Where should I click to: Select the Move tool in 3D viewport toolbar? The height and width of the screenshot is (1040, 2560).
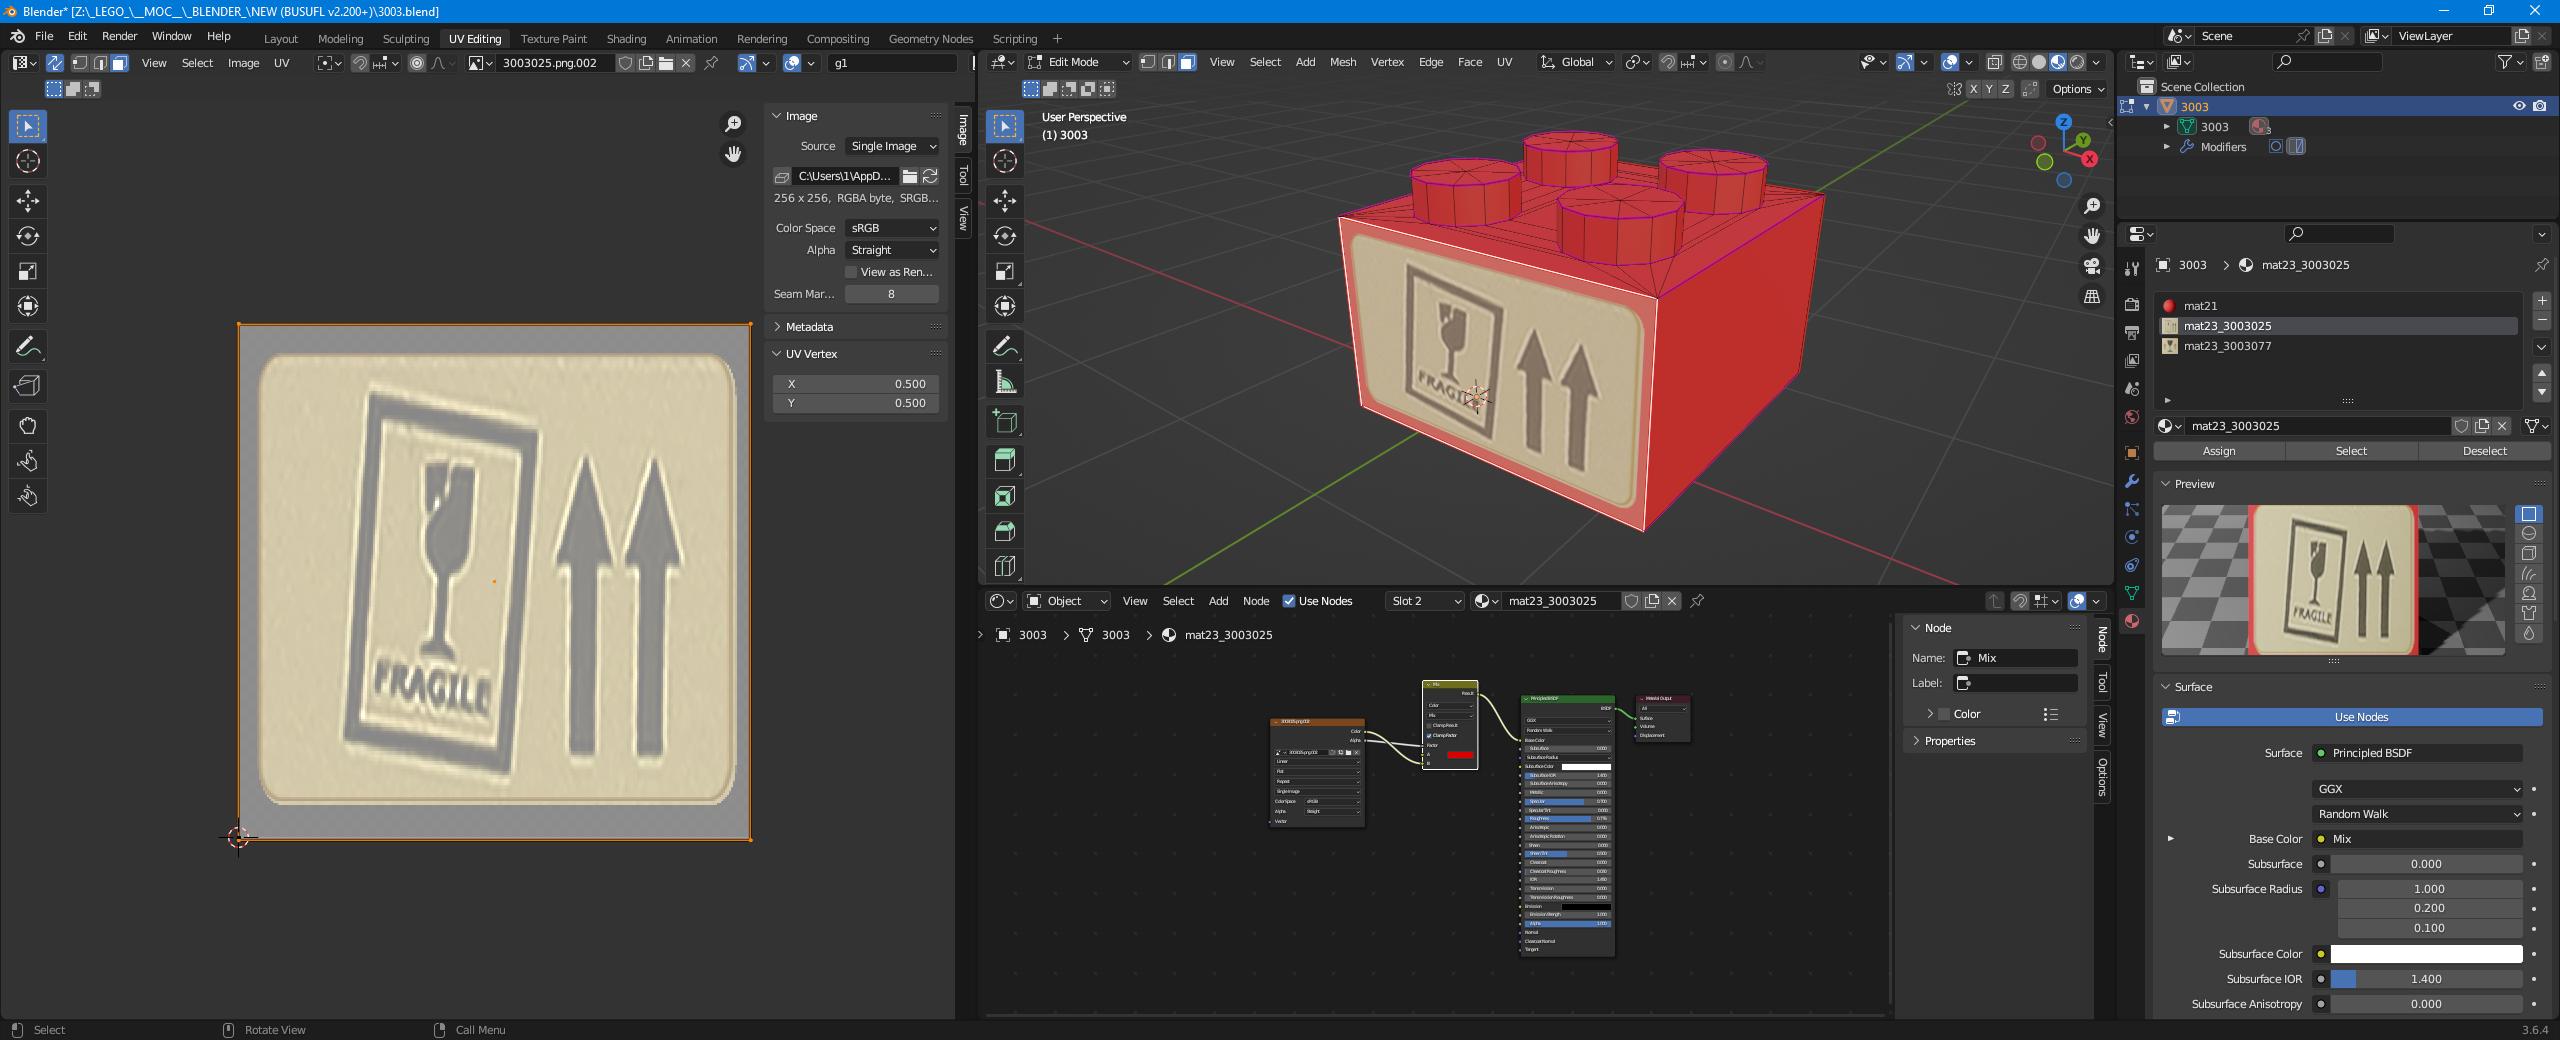1005,201
